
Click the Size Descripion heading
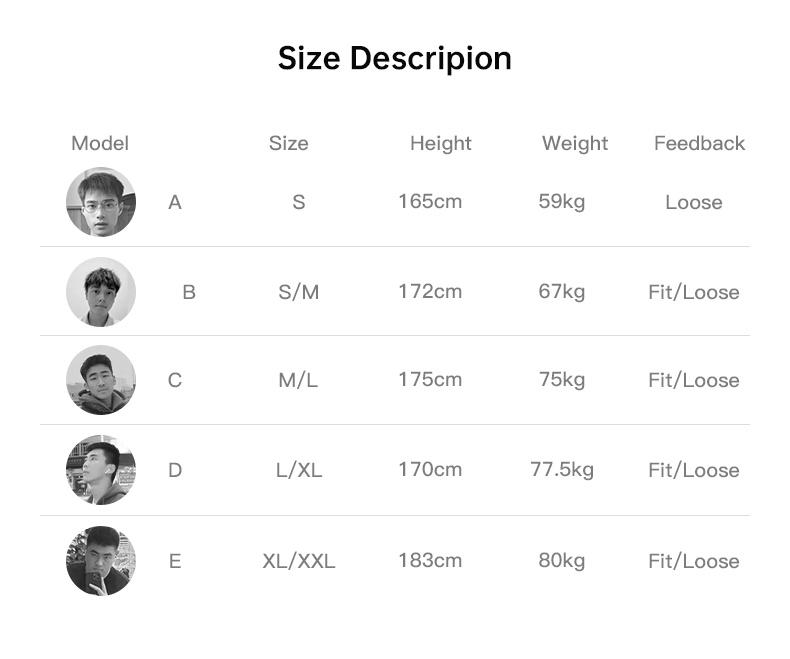tap(394, 58)
